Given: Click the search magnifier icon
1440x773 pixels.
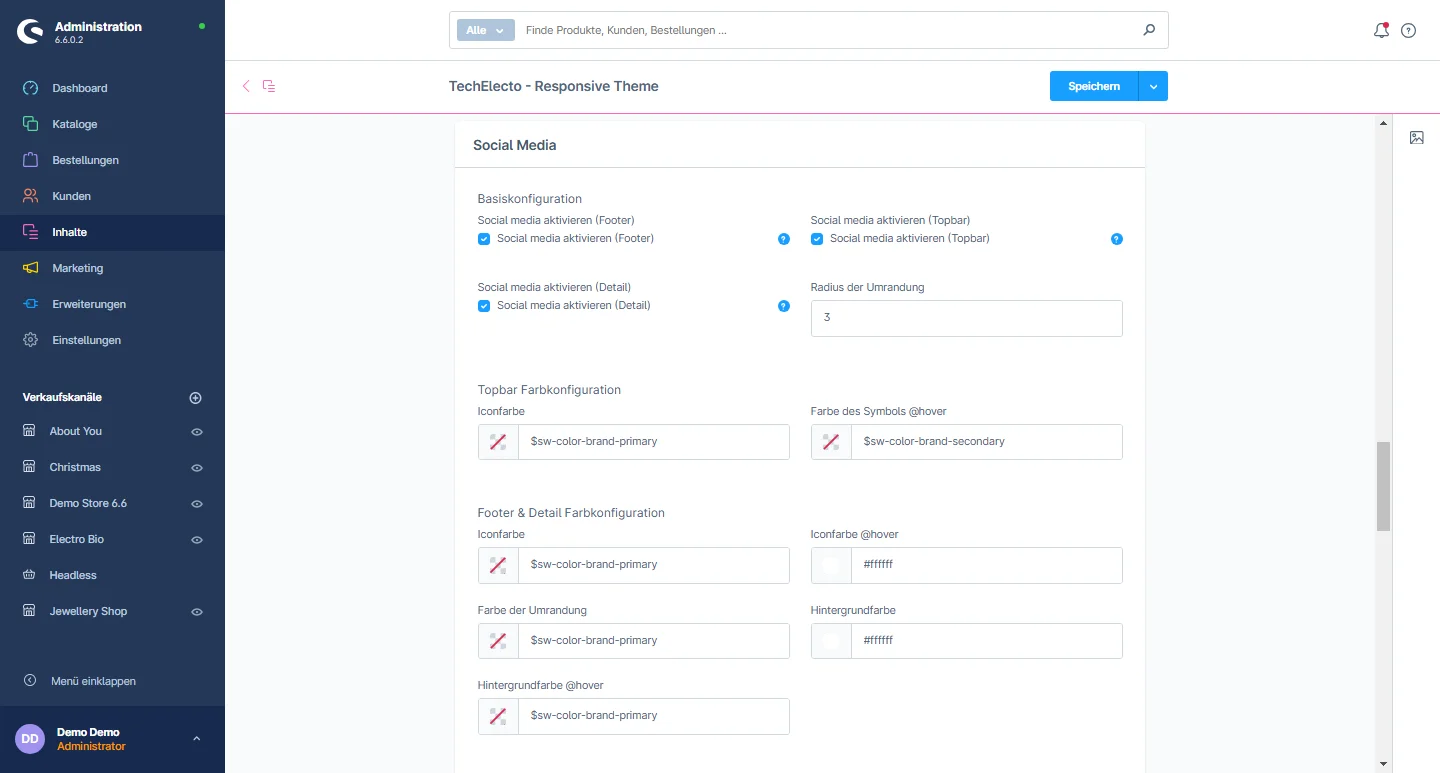Looking at the screenshot, I should pyautogui.click(x=1149, y=30).
